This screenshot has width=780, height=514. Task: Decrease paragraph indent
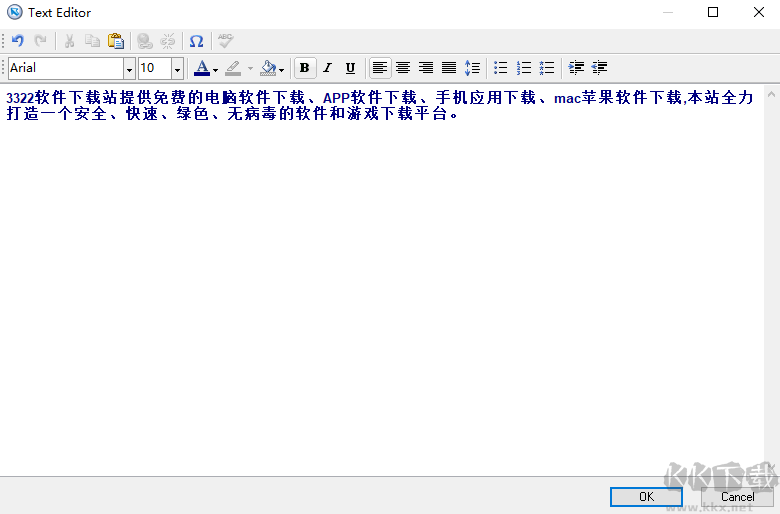(x=599, y=68)
